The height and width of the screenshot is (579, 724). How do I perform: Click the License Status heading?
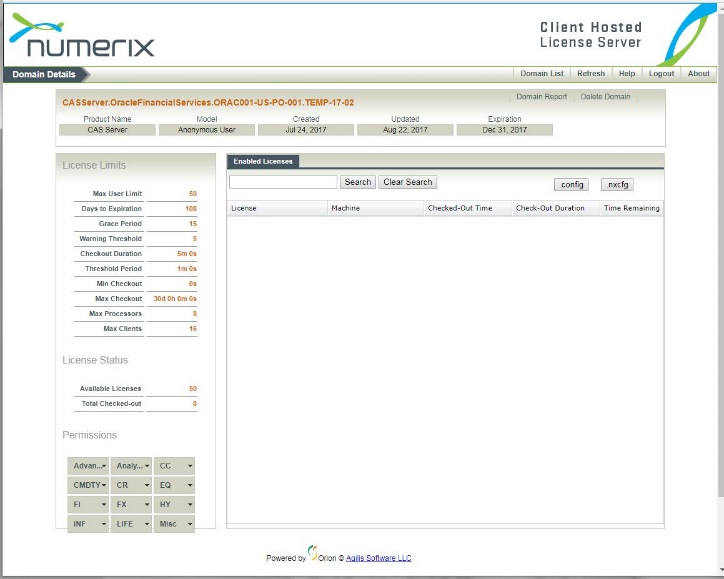(95, 360)
